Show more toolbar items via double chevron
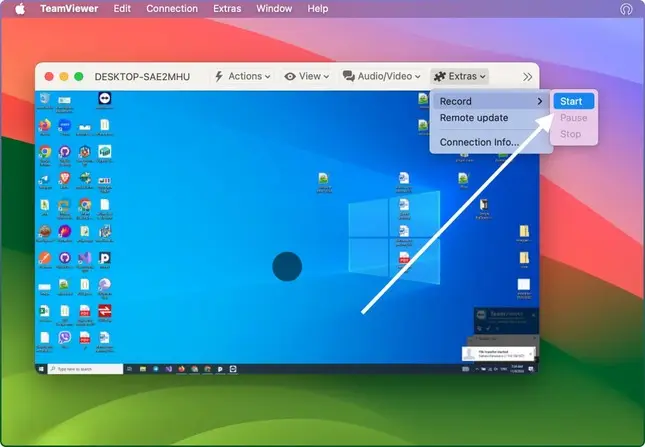 527,77
